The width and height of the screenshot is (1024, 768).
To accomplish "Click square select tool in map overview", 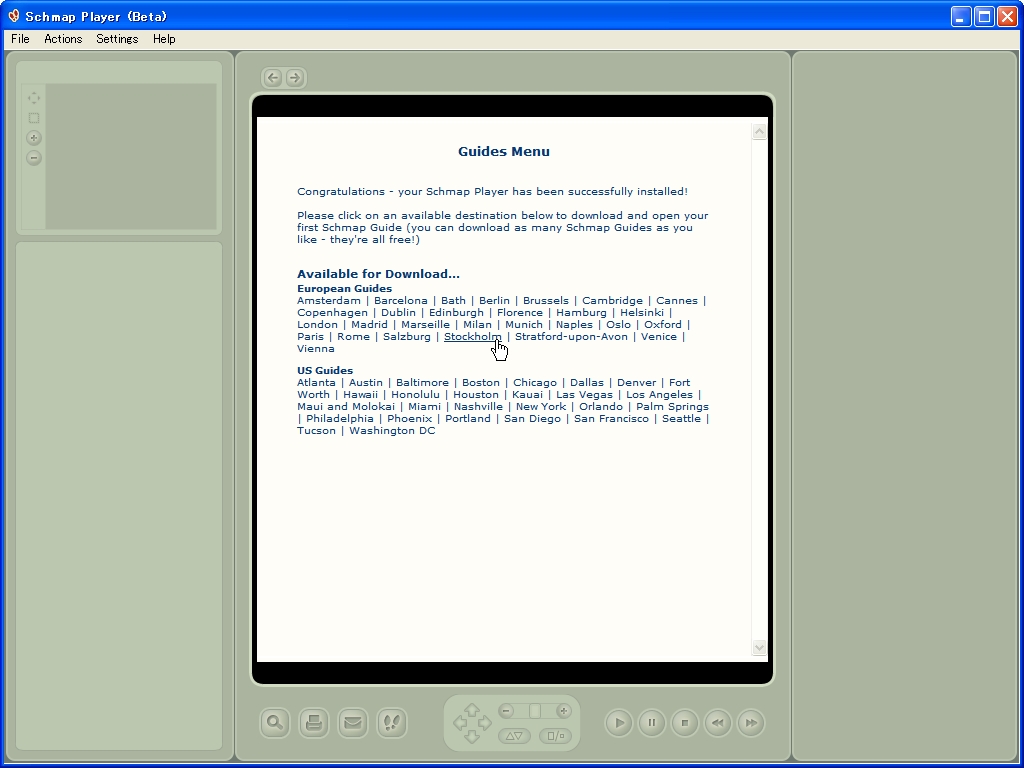I will (x=34, y=118).
